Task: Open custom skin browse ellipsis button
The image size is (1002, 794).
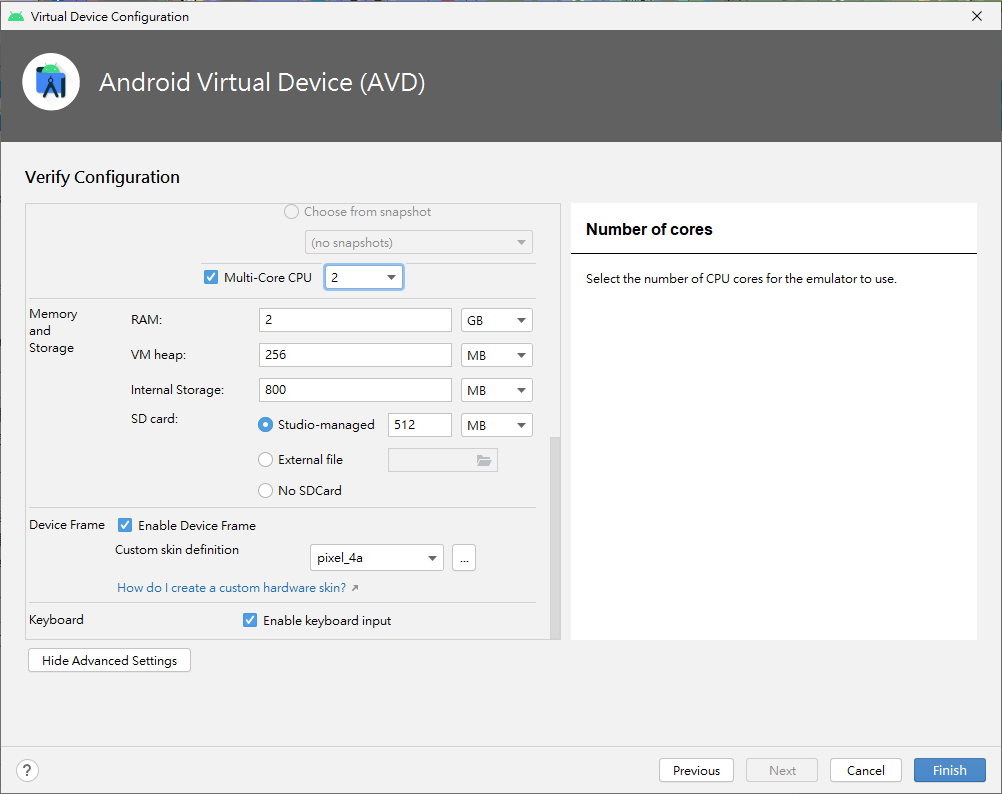Action: click(x=464, y=558)
